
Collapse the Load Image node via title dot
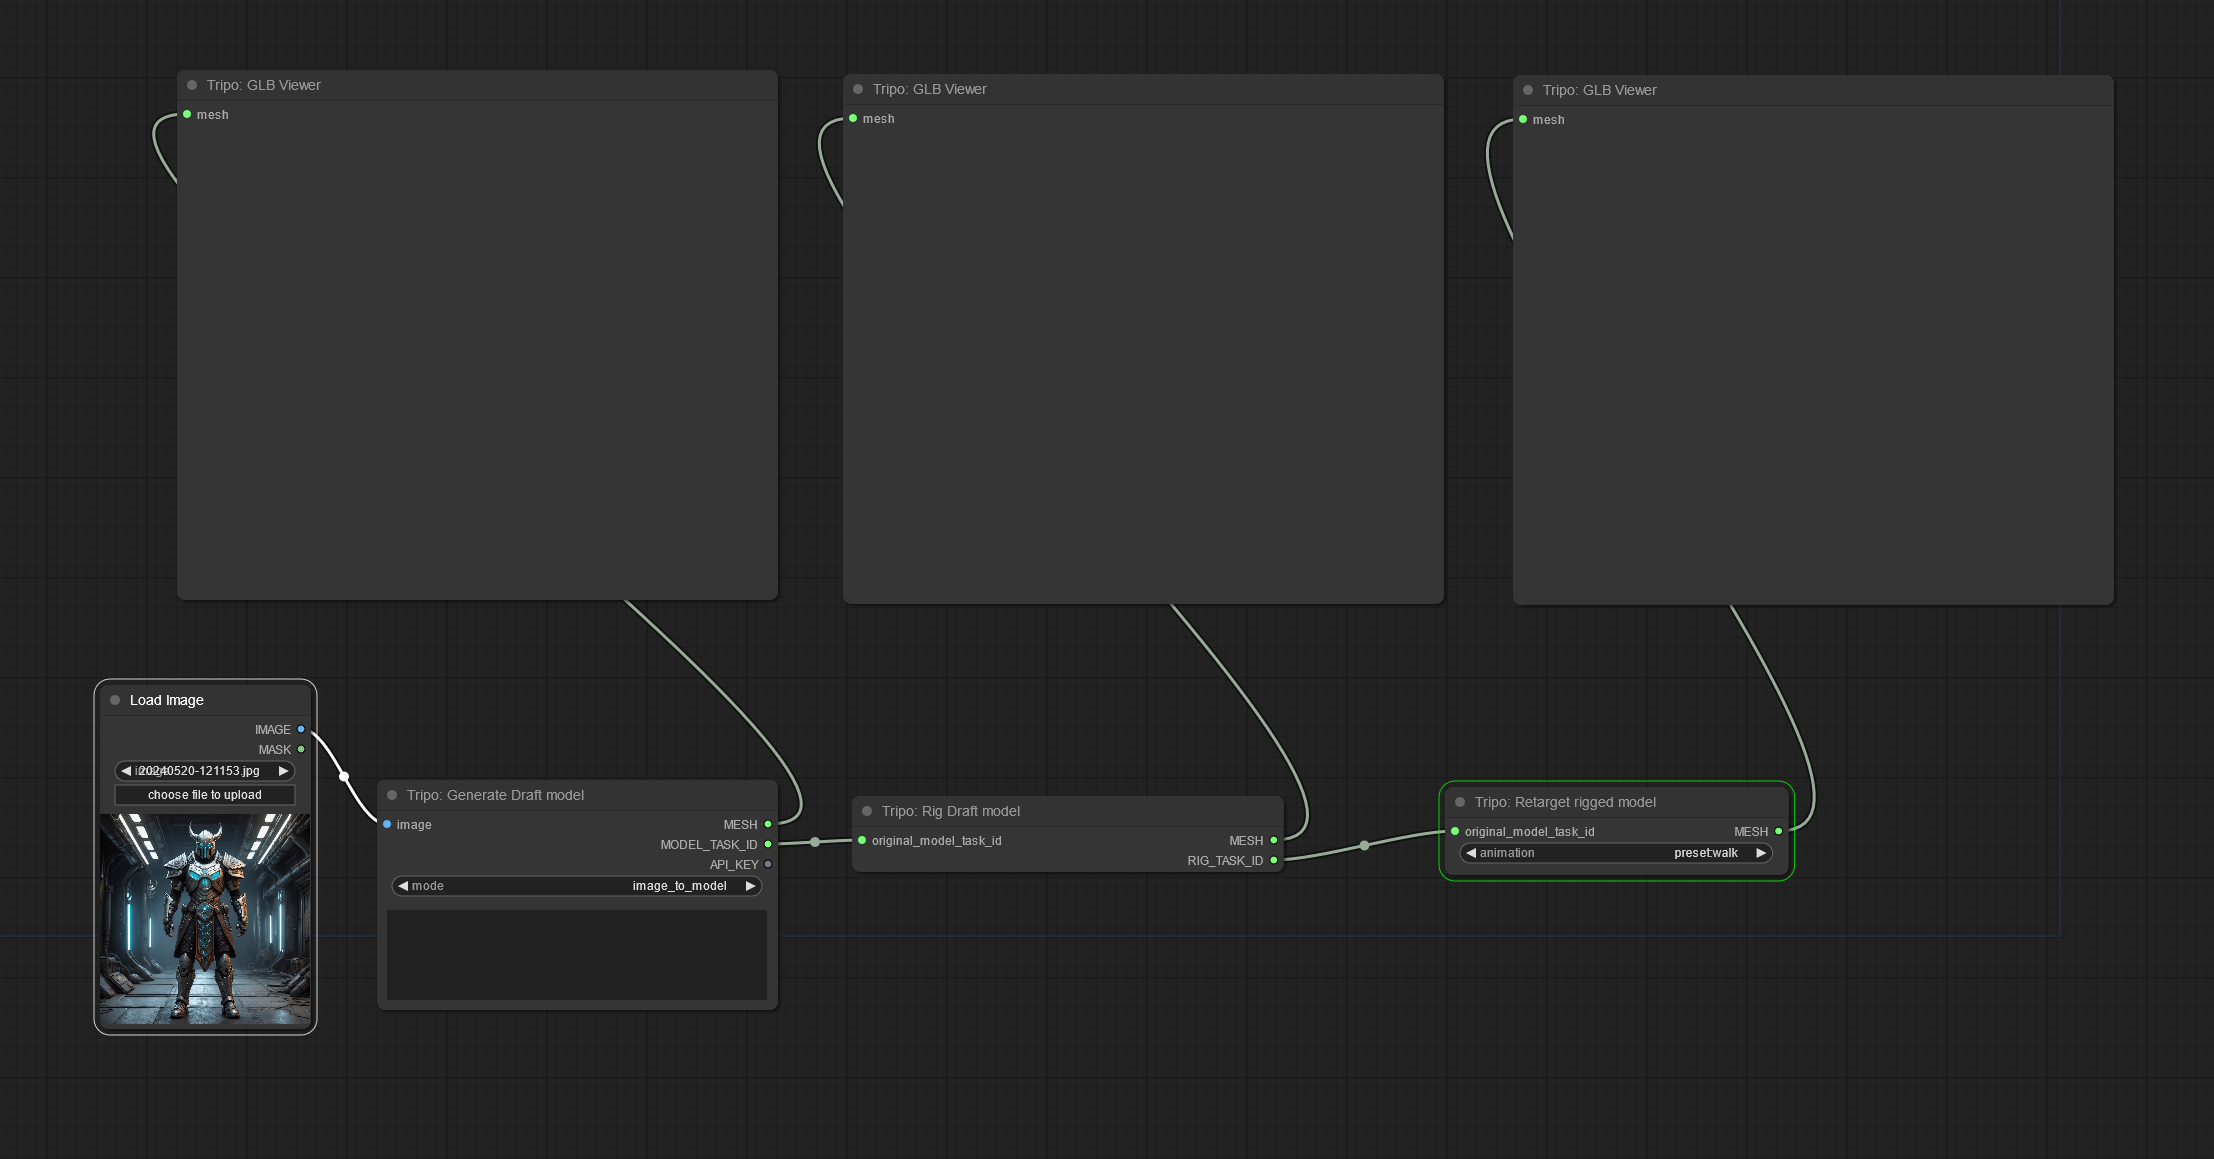point(115,700)
